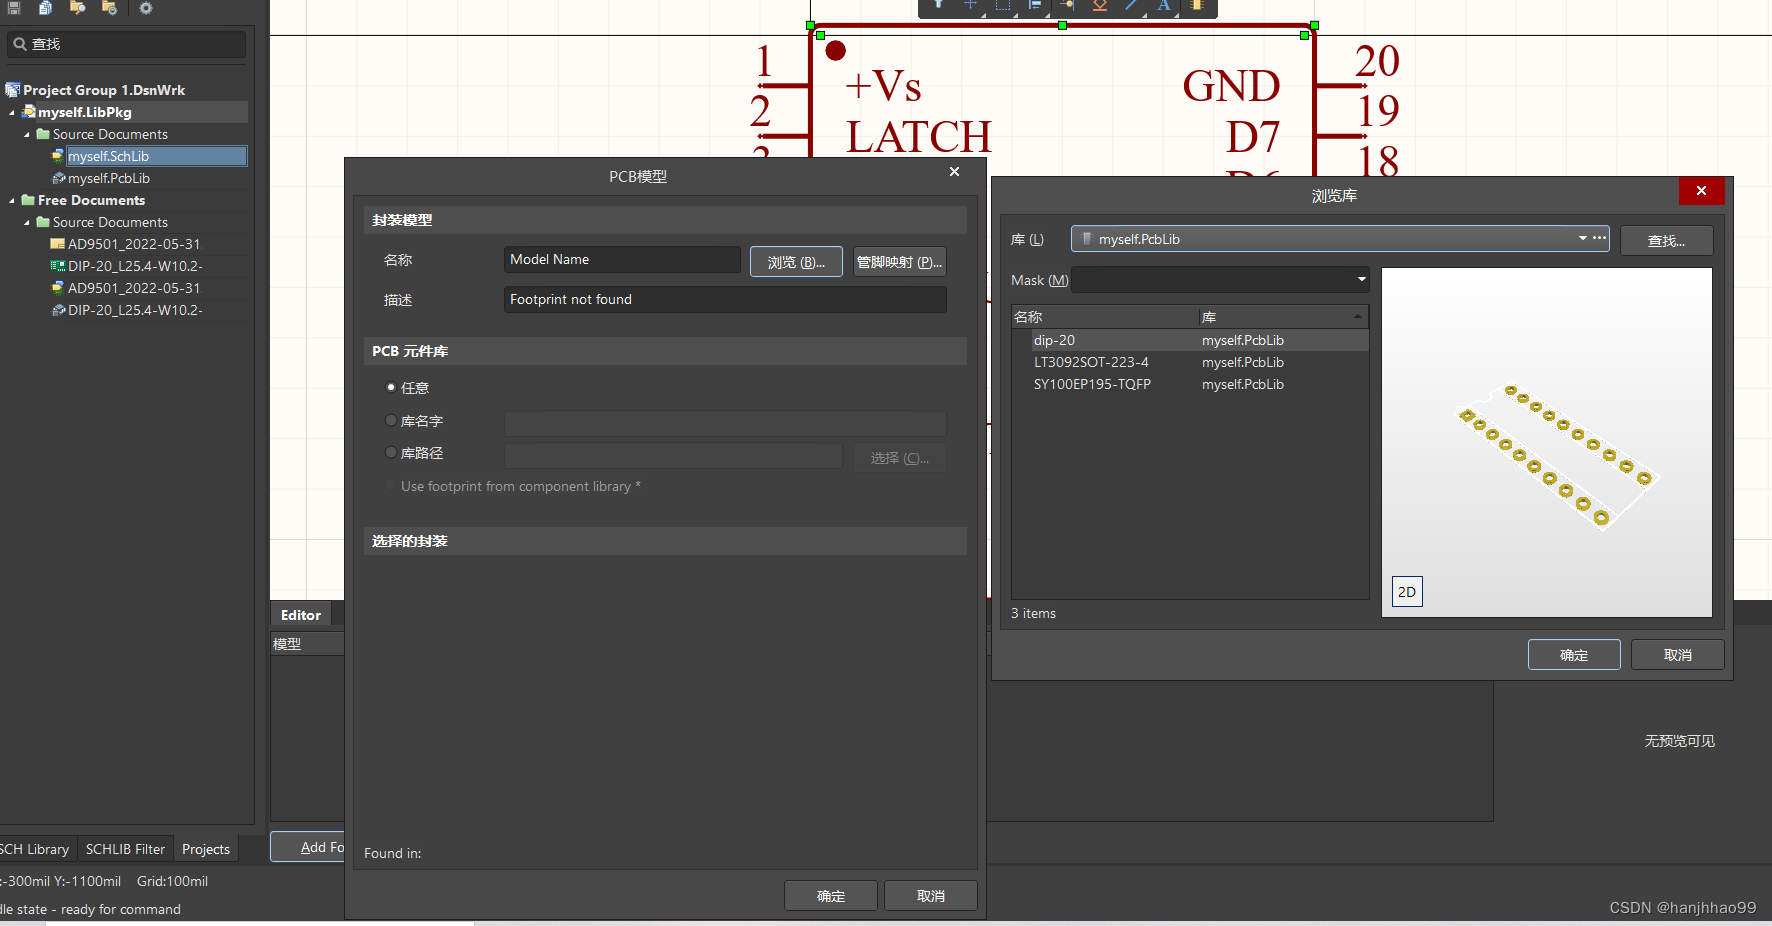This screenshot has height=926, width=1772.
Task: Collapse the Free Documents tree node
Action: [x=12, y=201]
